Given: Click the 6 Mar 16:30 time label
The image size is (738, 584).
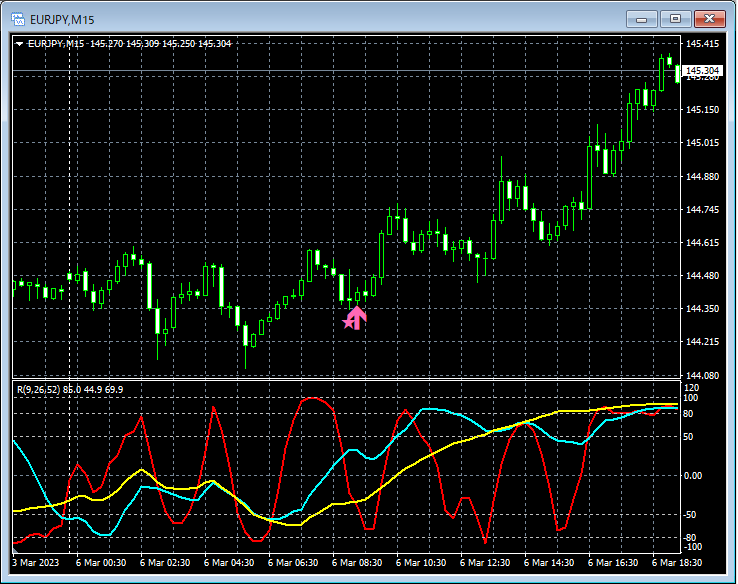Looking at the screenshot, I should (x=613, y=563).
